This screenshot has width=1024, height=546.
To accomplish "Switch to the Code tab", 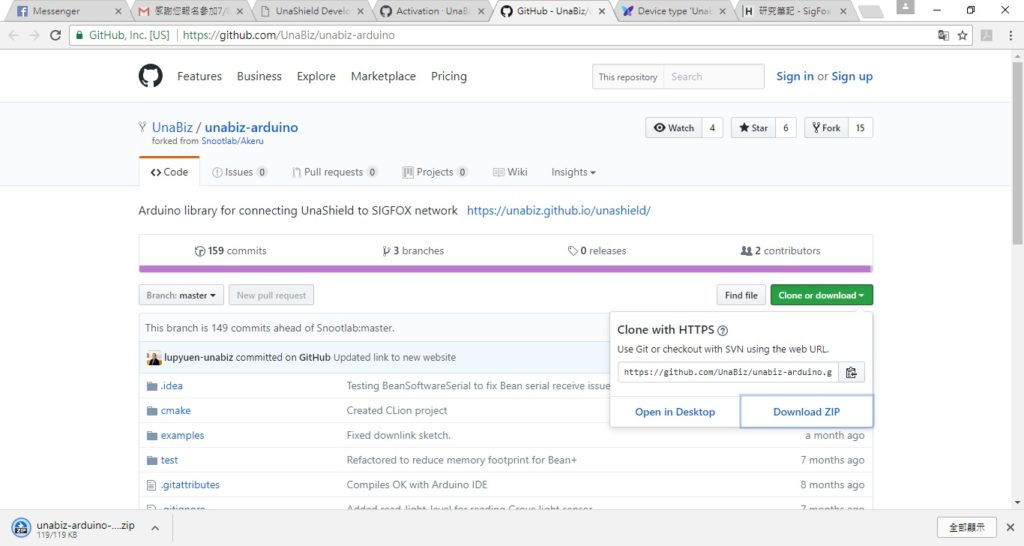I will click(169, 172).
